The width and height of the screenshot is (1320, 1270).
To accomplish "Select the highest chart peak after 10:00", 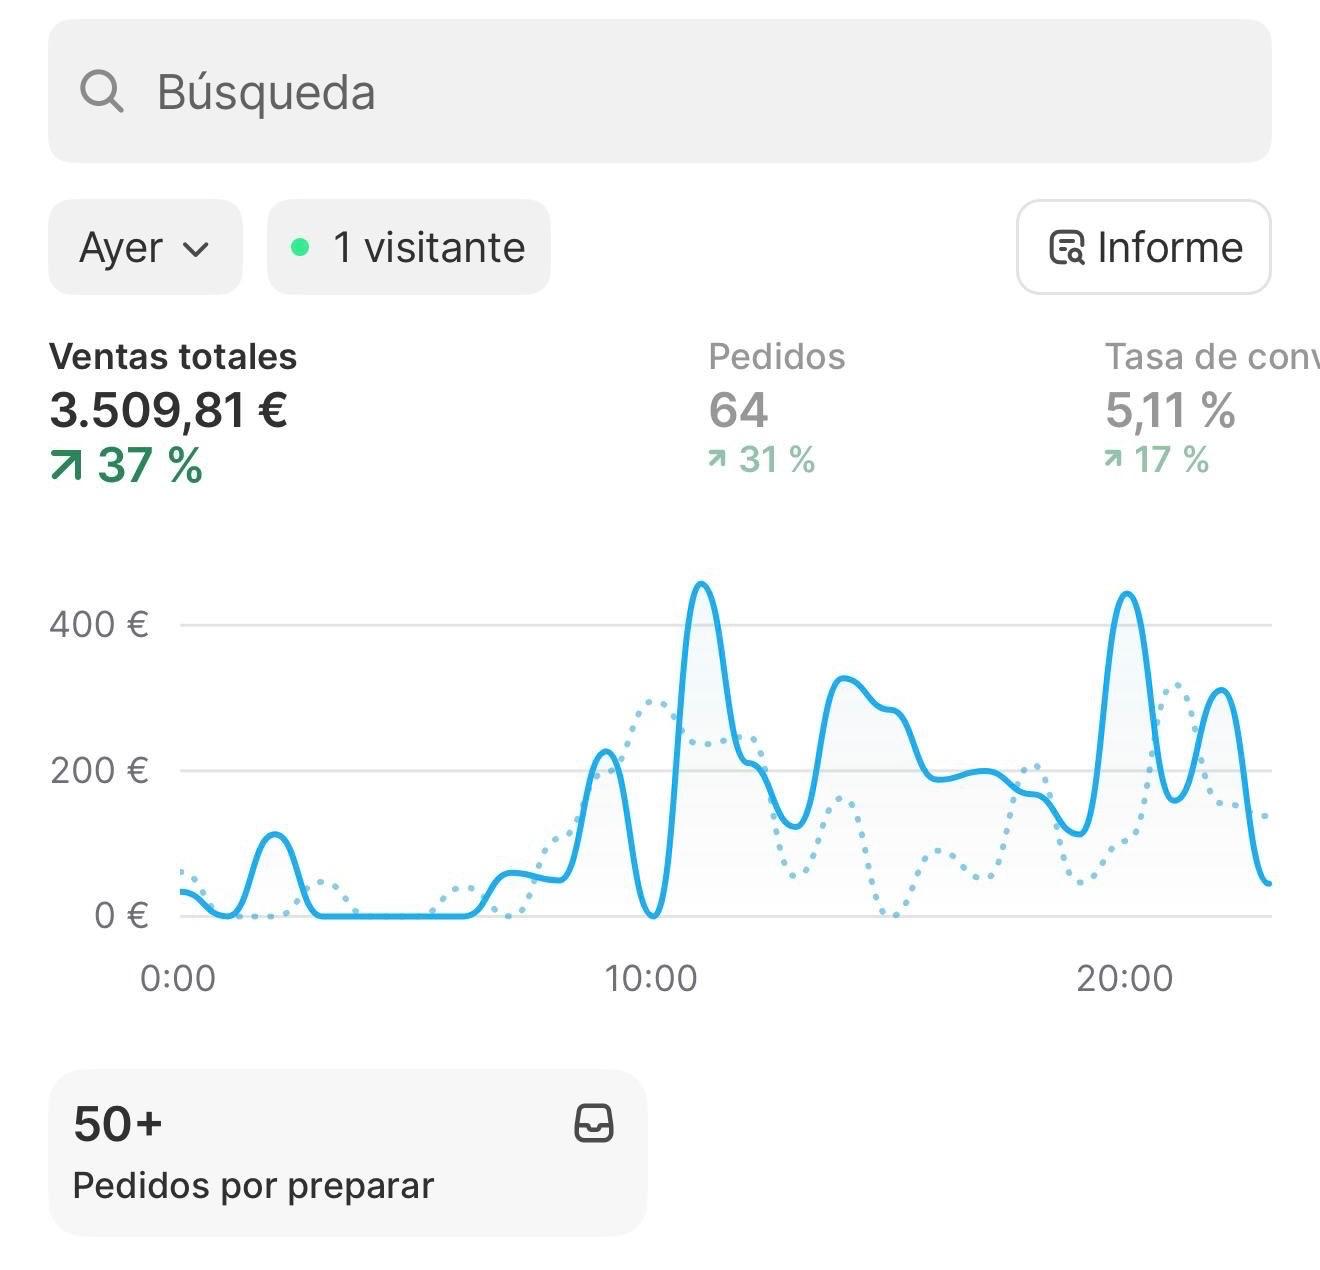I will click(x=702, y=585).
